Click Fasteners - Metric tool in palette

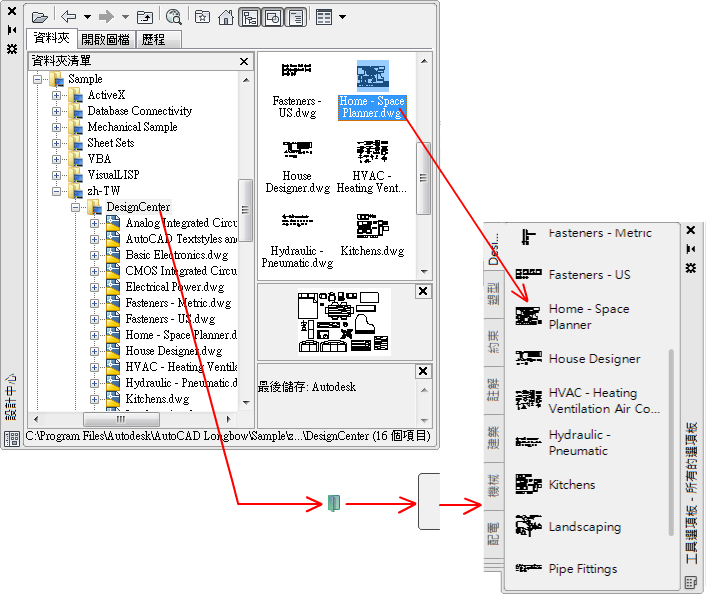pyautogui.click(x=587, y=235)
